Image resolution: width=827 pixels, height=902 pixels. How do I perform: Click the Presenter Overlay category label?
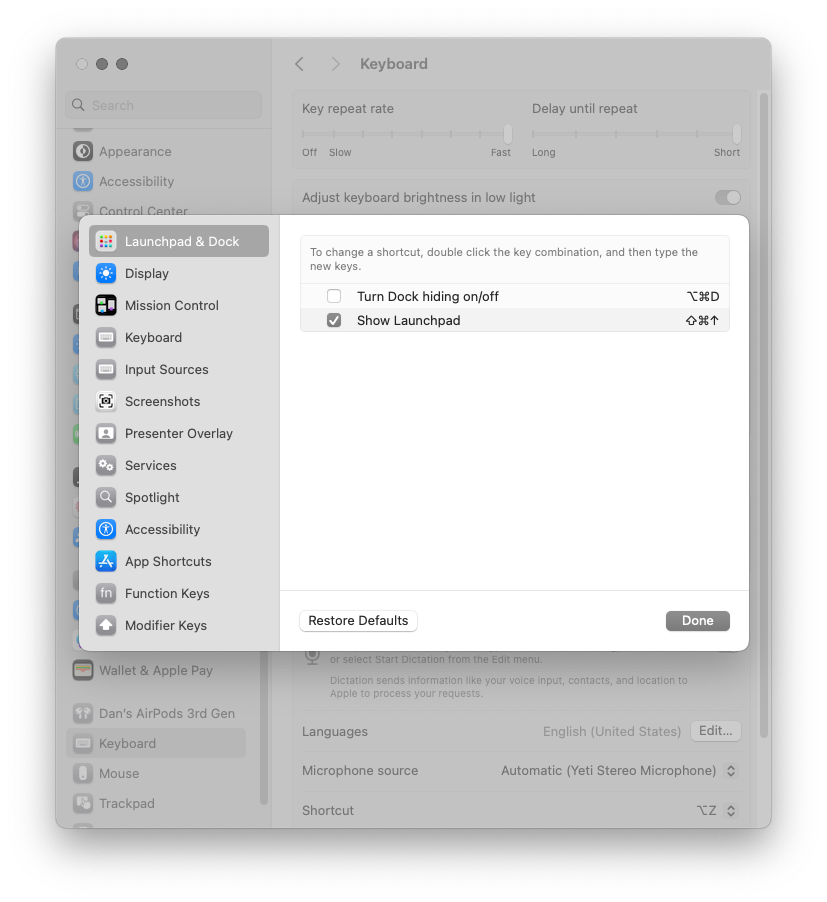[179, 433]
